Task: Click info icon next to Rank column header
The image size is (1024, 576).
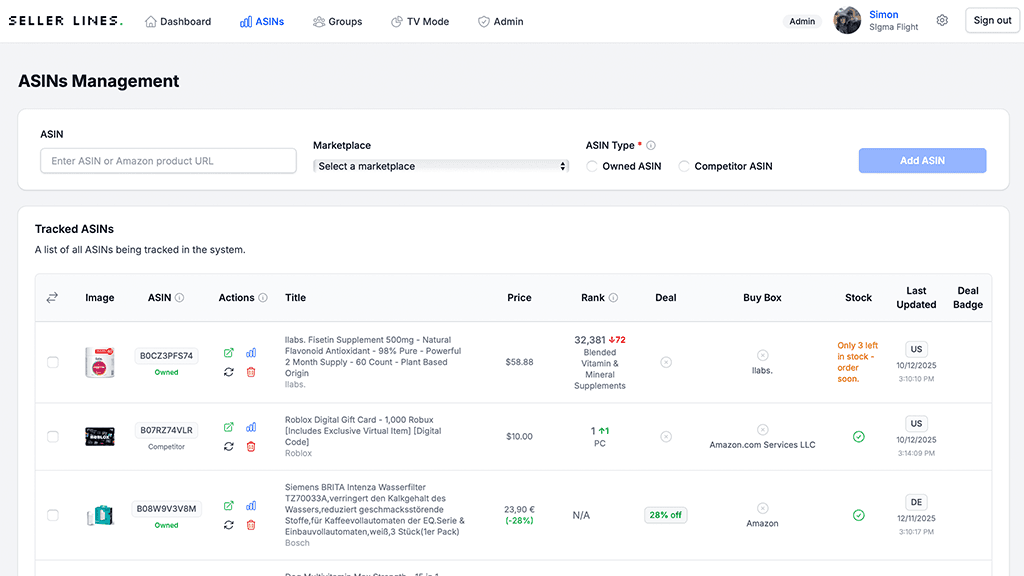Action: click(x=613, y=298)
